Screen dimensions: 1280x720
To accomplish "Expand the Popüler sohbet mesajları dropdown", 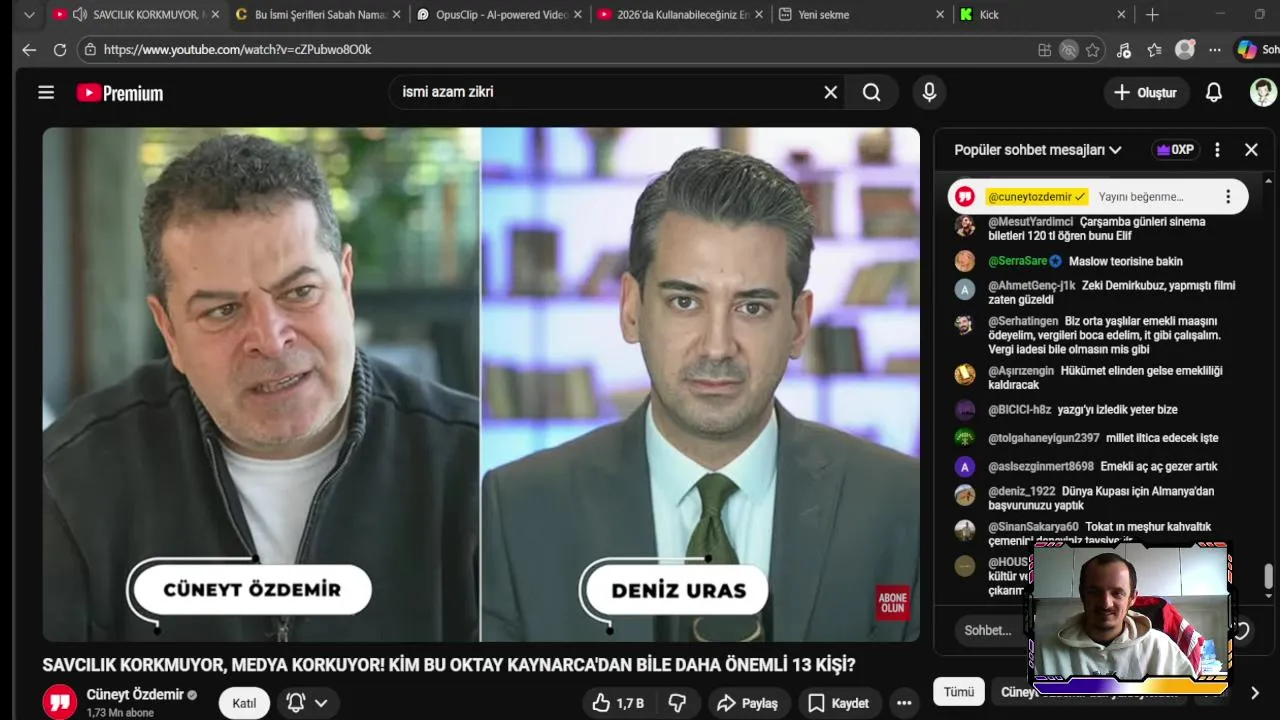I will pyautogui.click(x=1038, y=150).
